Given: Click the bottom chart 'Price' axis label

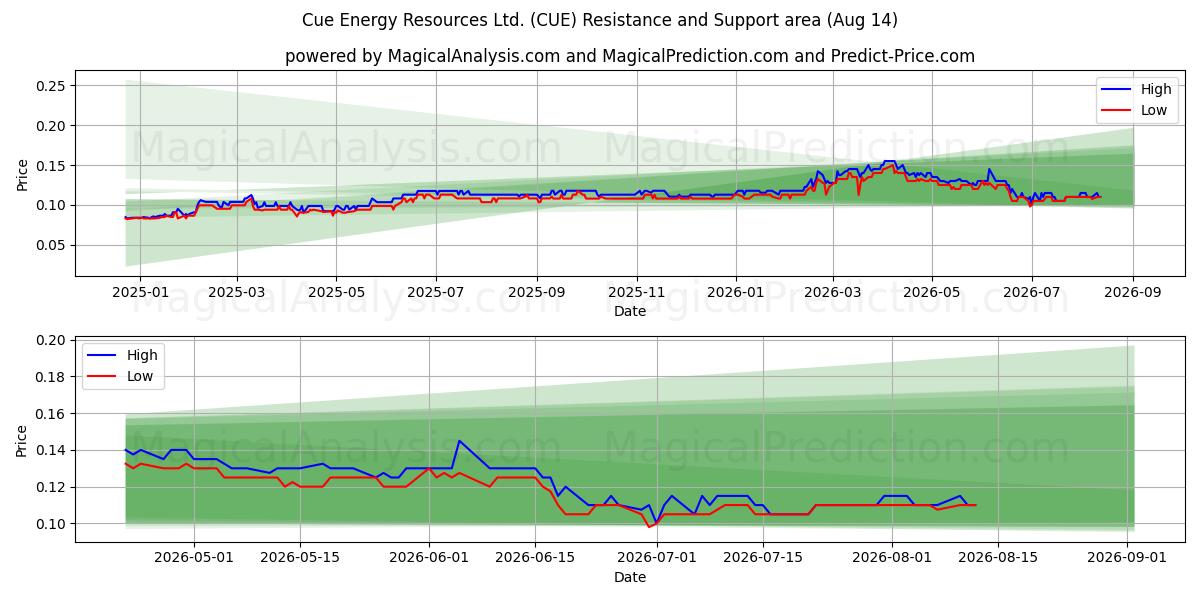Looking at the screenshot, I should pos(23,440).
